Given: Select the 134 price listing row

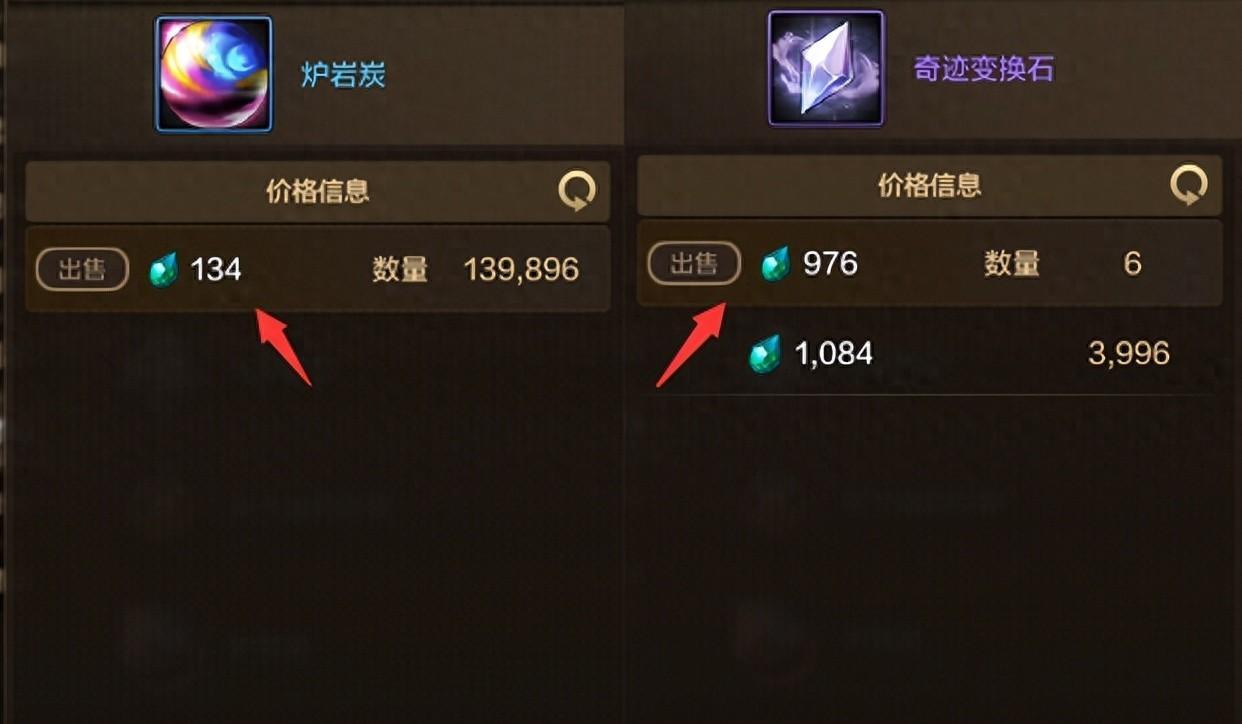Looking at the screenshot, I should click(x=318, y=269).
